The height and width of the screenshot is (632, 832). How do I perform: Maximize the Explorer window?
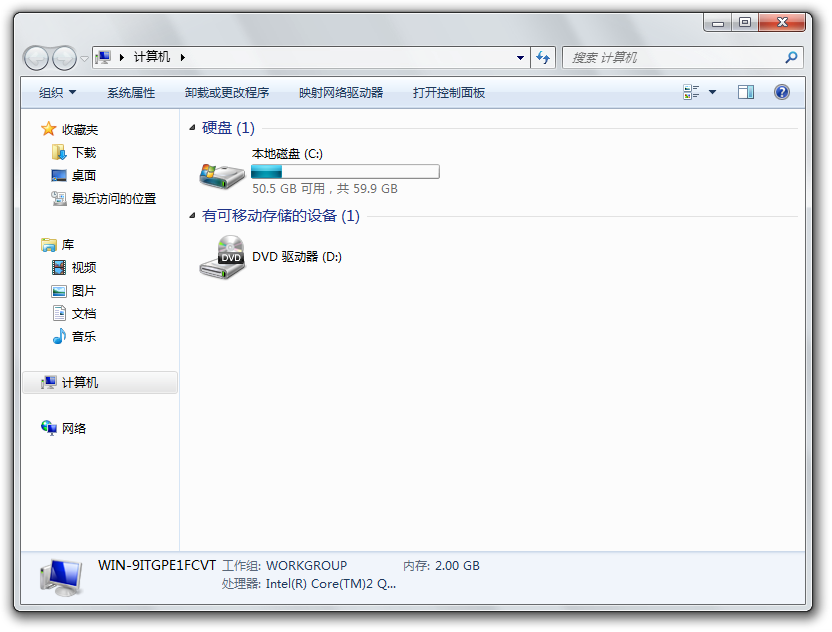[745, 22]
